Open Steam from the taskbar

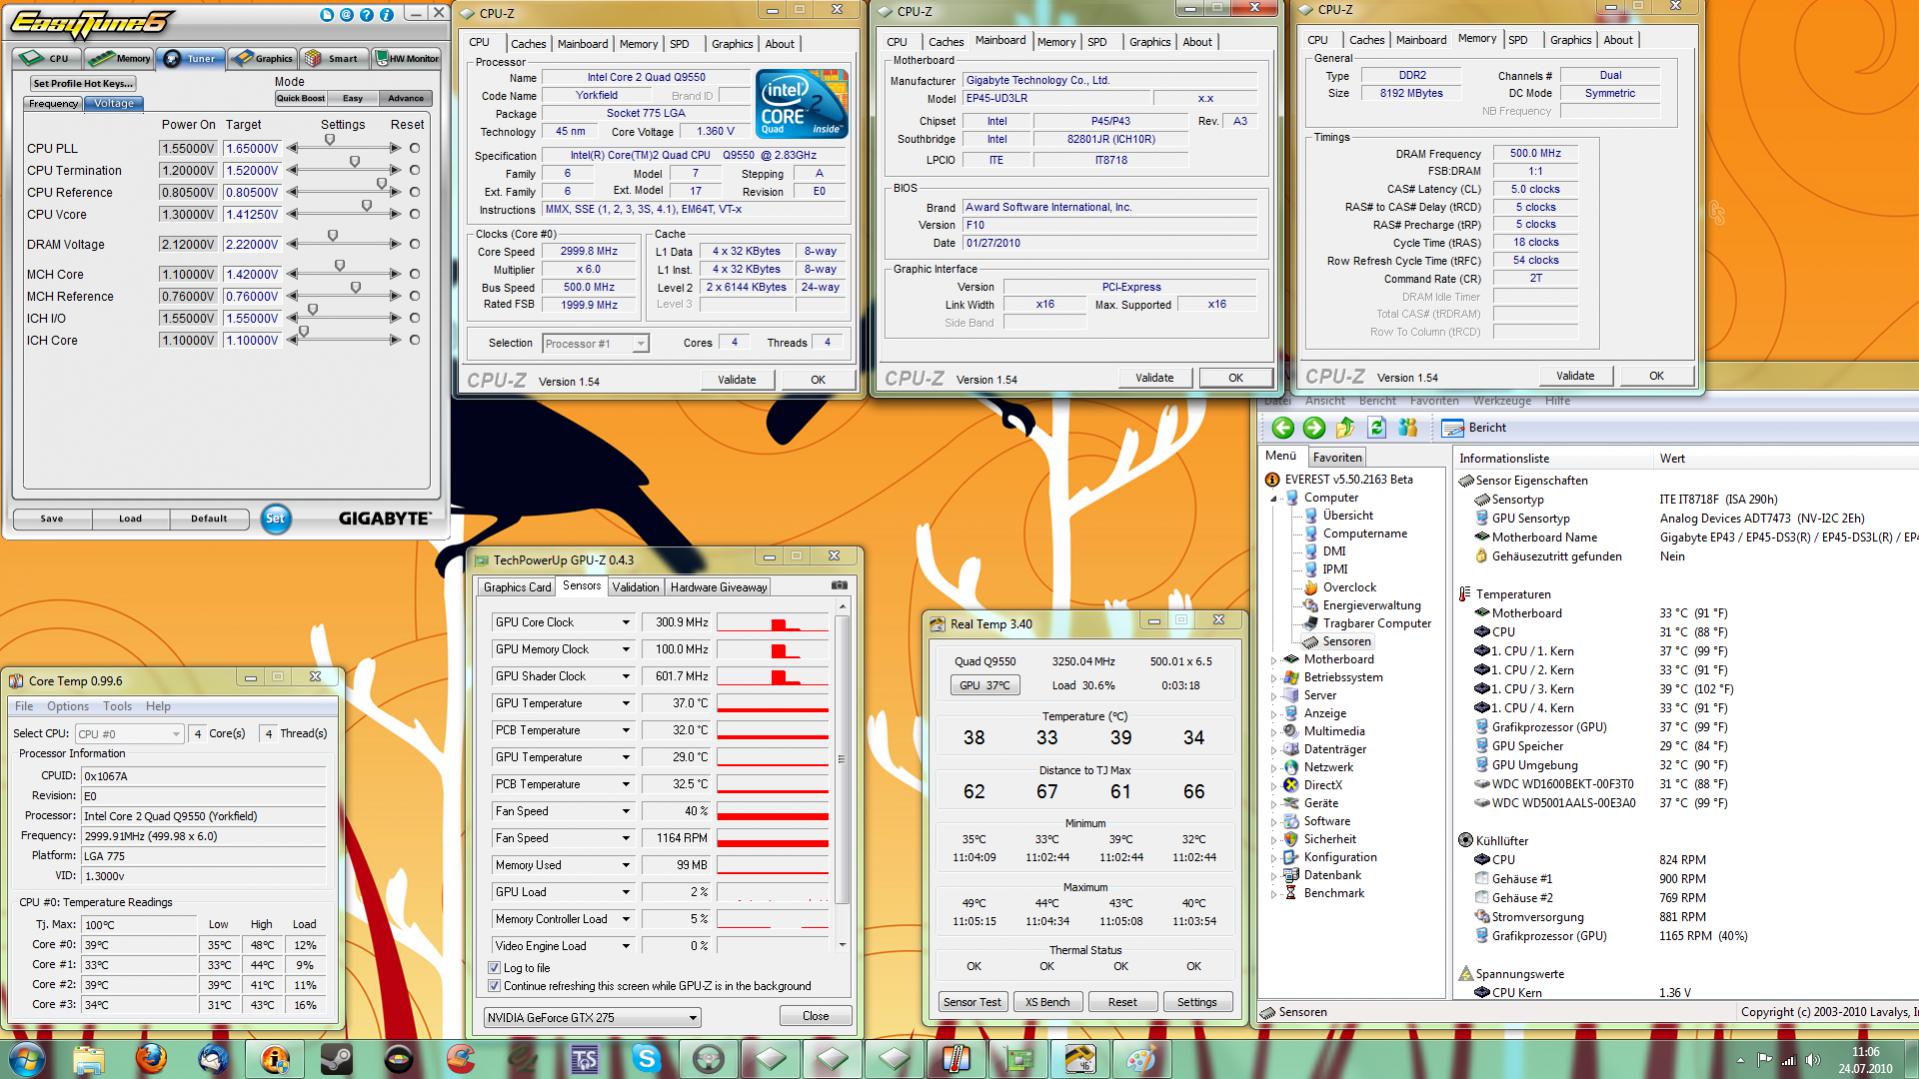pos(336,1059)
